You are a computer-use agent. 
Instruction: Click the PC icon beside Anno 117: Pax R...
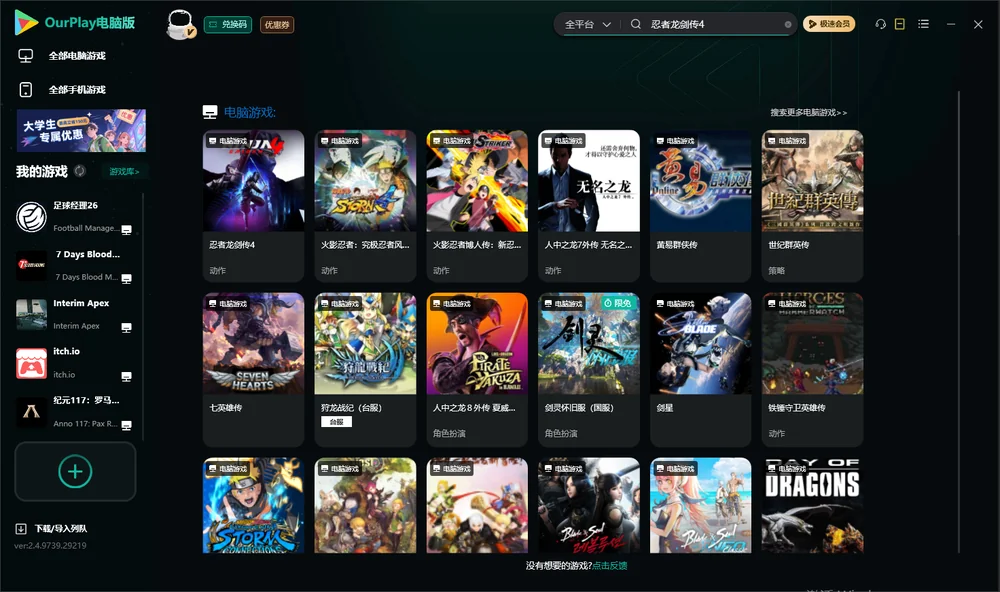pyautogui.click(x=126, y=426)
